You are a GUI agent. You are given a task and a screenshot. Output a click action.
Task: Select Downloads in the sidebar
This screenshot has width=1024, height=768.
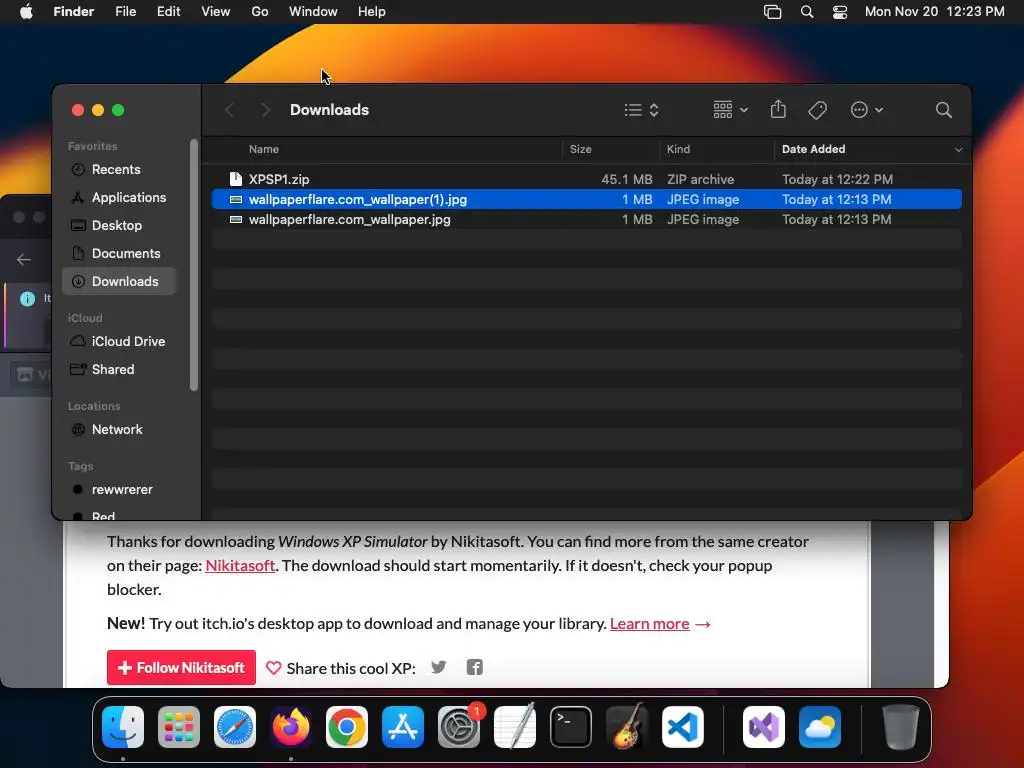coord(120,281)
